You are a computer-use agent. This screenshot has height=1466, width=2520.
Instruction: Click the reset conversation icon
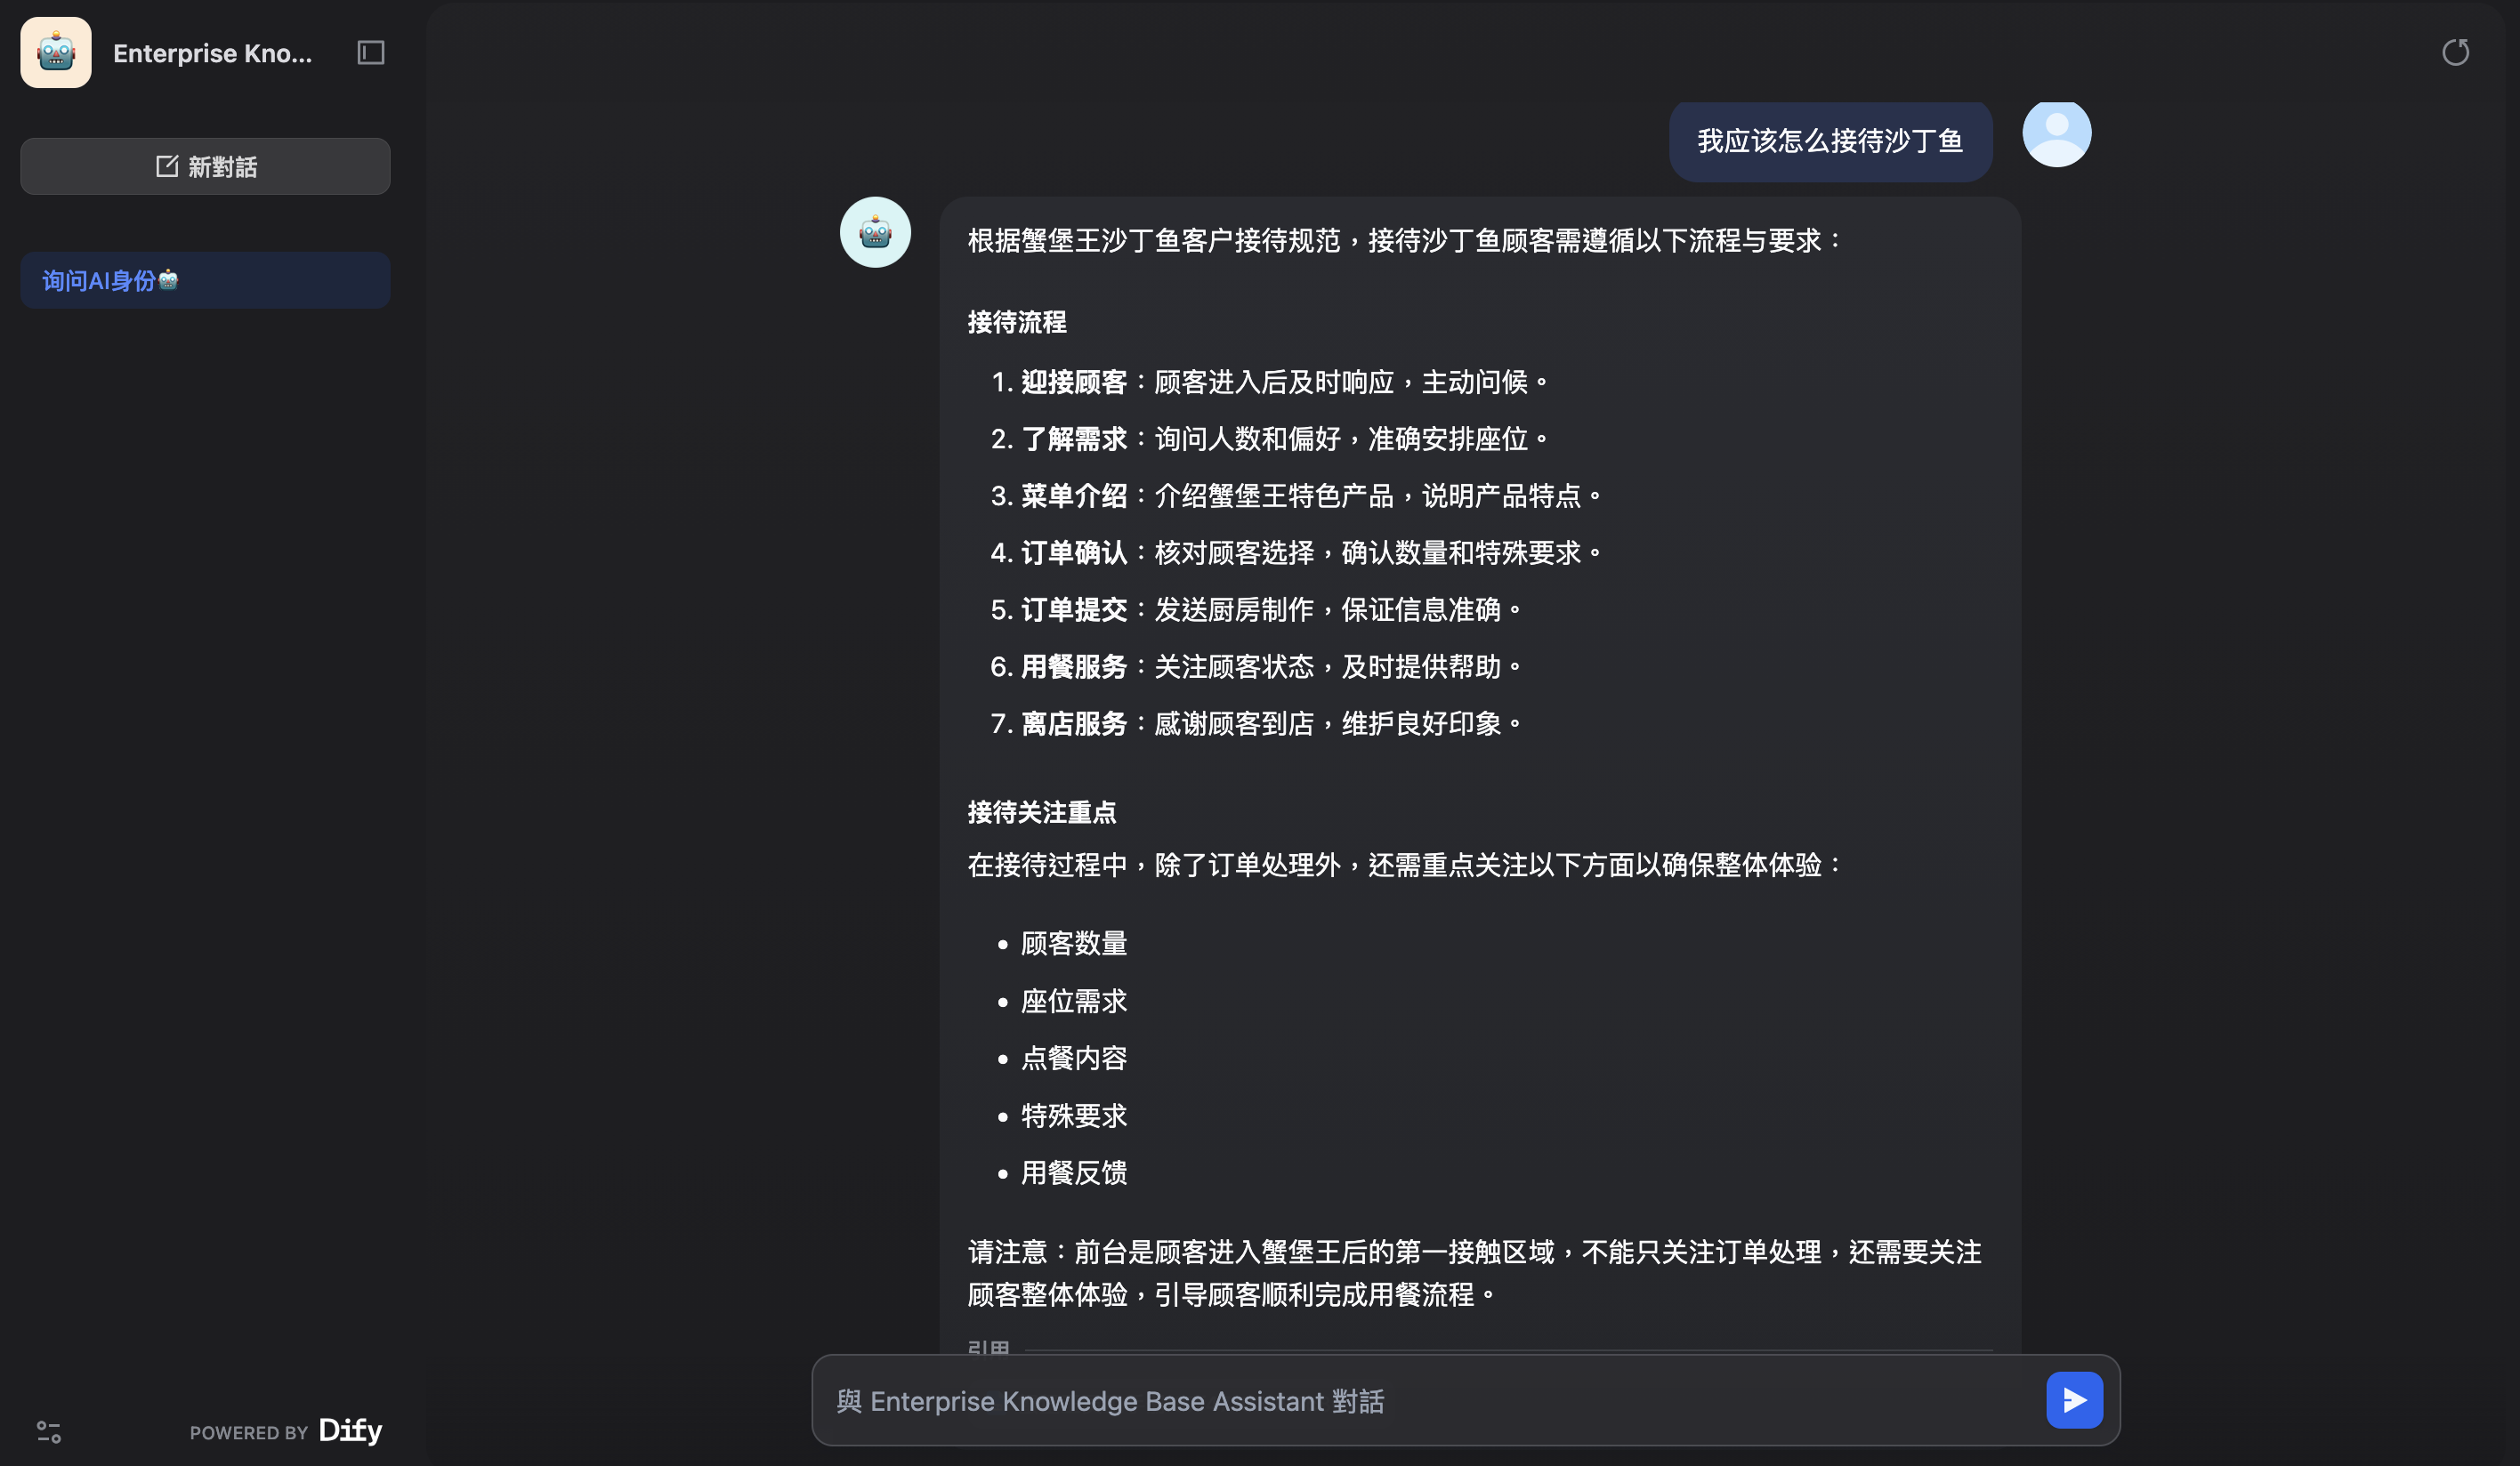[2455, 52]
